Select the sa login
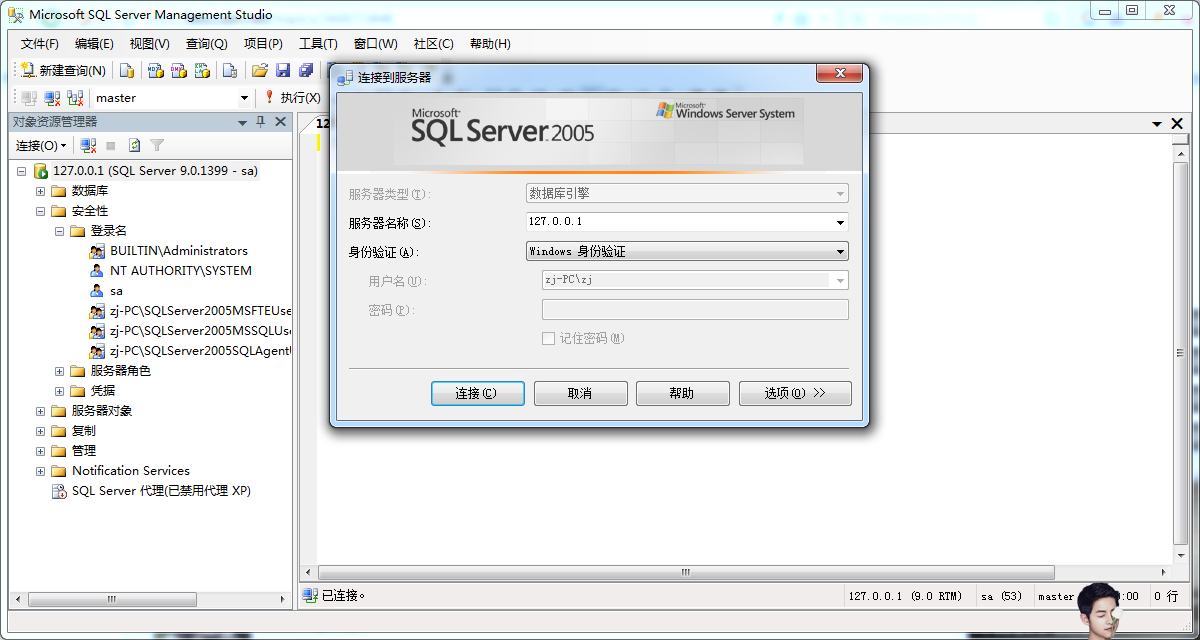This screenshot has height=640, width=1200. (x=116, y=291)
